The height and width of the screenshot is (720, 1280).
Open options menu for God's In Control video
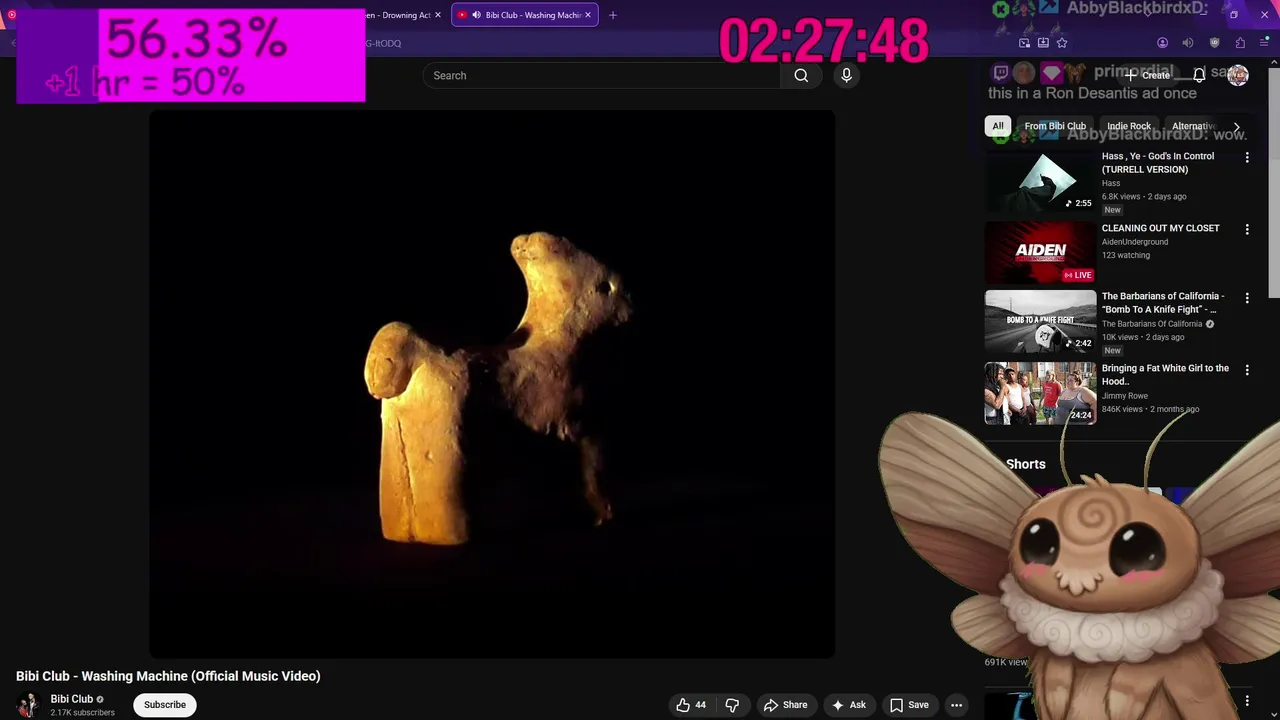1247,158
